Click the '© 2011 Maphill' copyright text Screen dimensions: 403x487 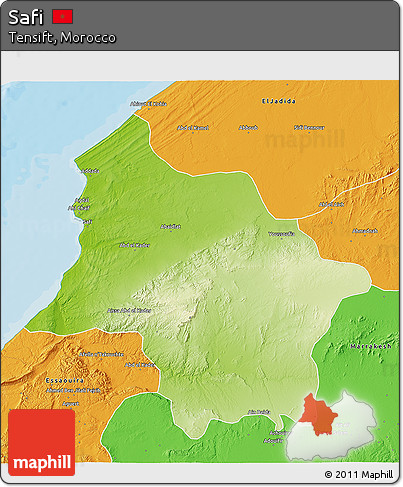pos(359,474)
